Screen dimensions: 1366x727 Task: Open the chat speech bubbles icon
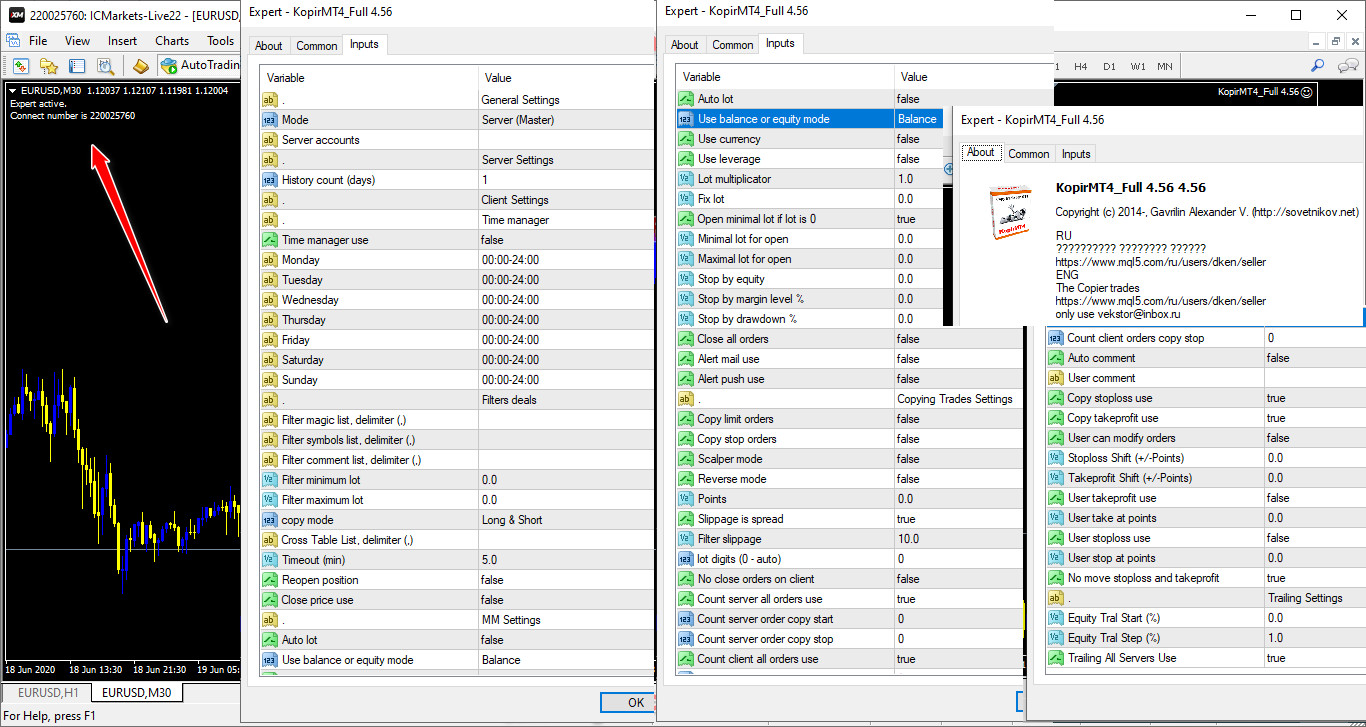(x=1348, y=66)
